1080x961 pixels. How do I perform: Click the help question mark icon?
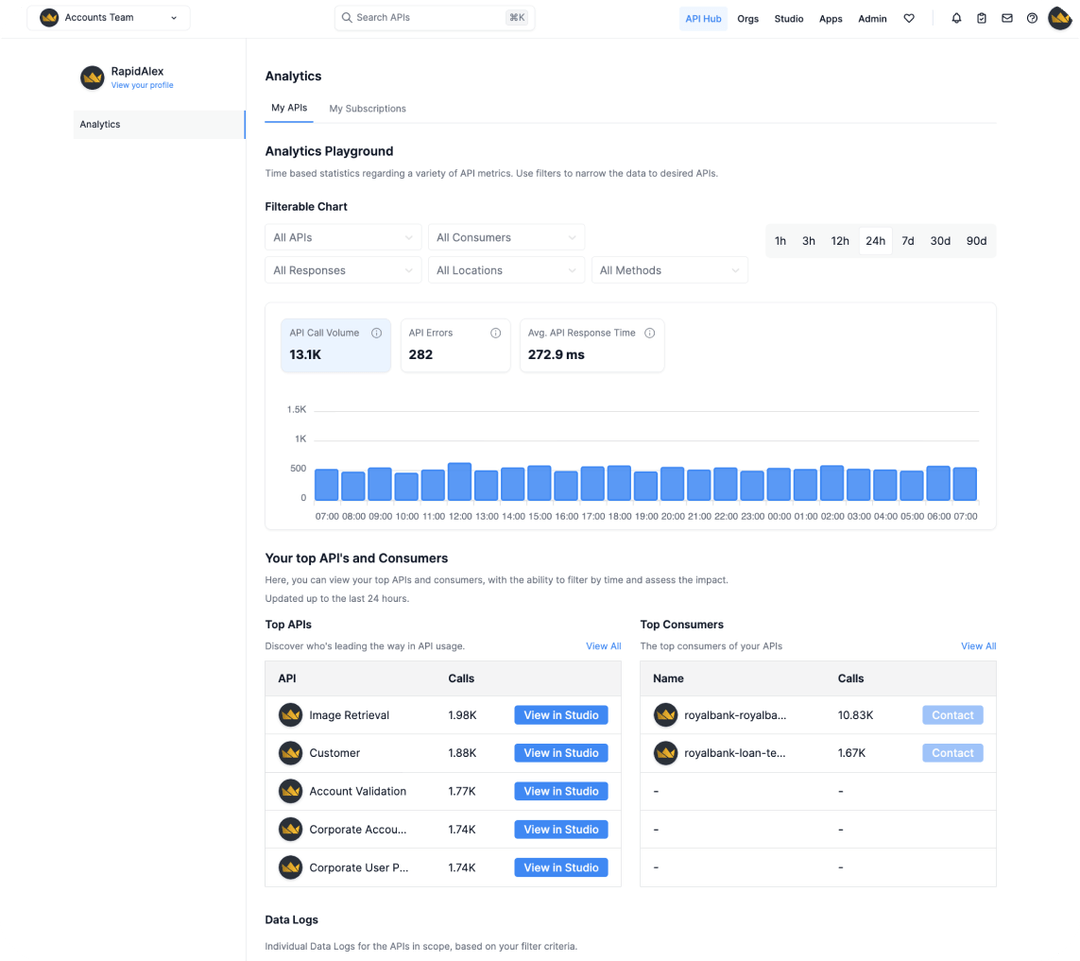(1031, 17)
